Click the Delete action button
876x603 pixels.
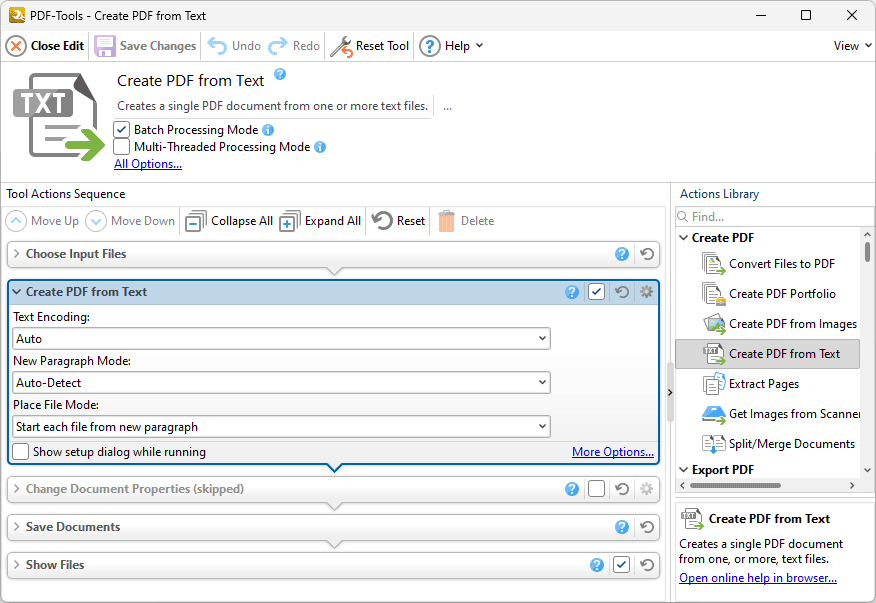click(x=466, y=221)
